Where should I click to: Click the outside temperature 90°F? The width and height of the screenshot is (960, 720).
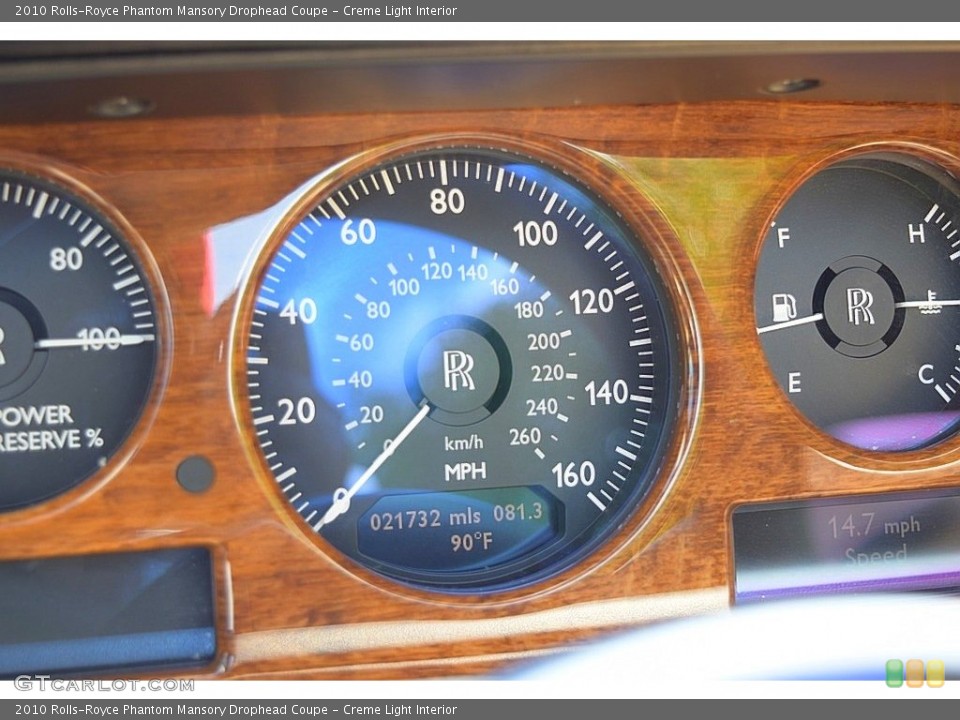471,542
